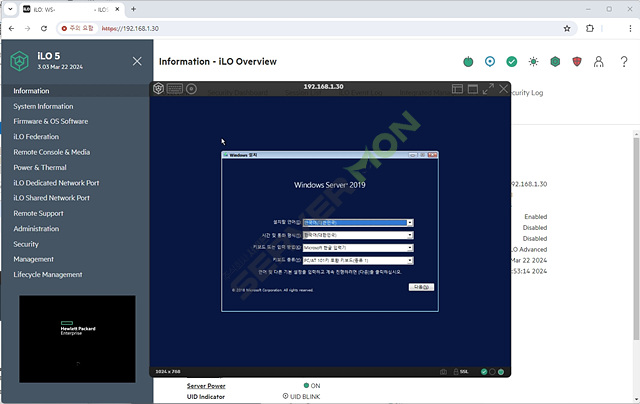The width and height of the screenshot is (640, 404).
Task: Expand remote console to full screen
Action: [488, 89]
